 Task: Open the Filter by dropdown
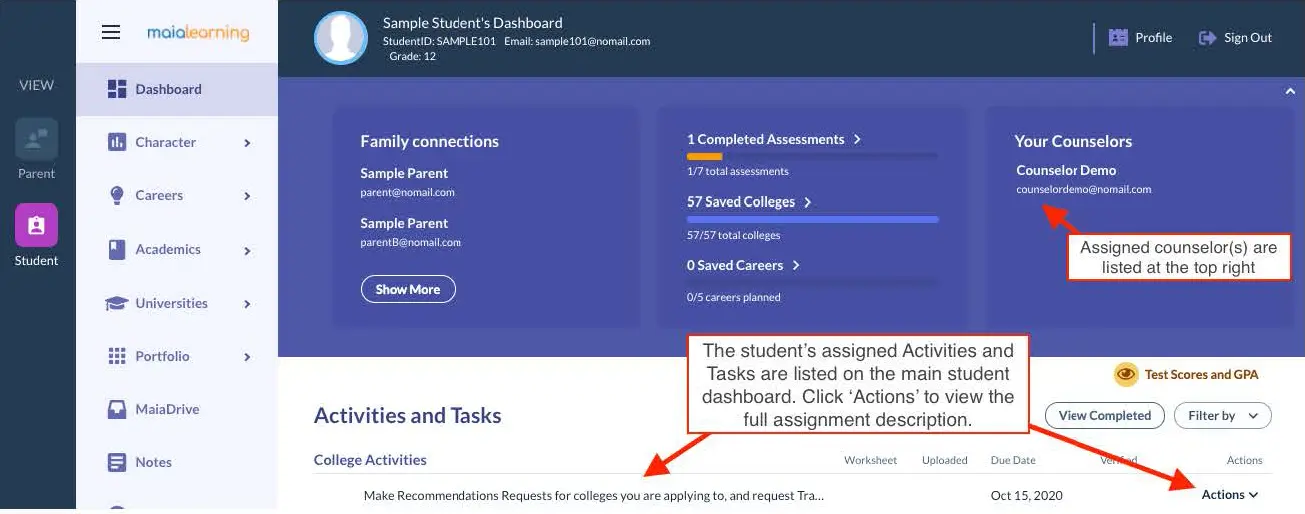[x=1223, y=415]
